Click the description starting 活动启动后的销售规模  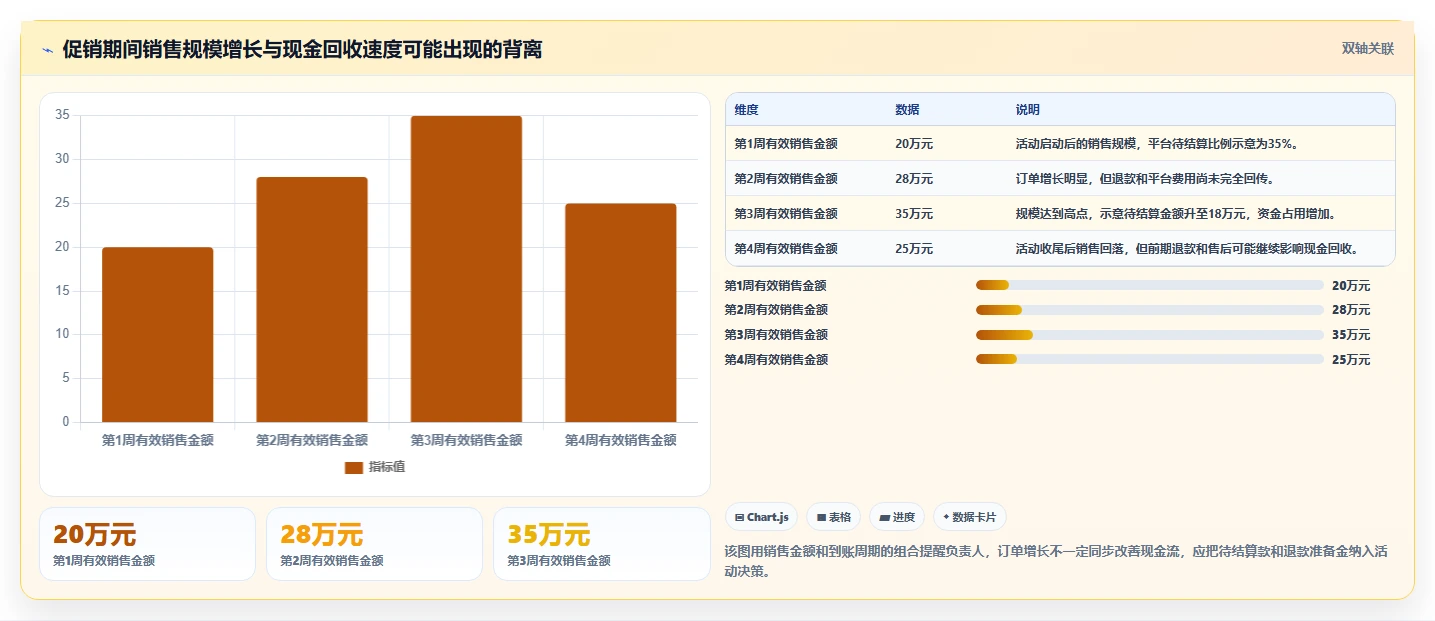click(1157, 144)
